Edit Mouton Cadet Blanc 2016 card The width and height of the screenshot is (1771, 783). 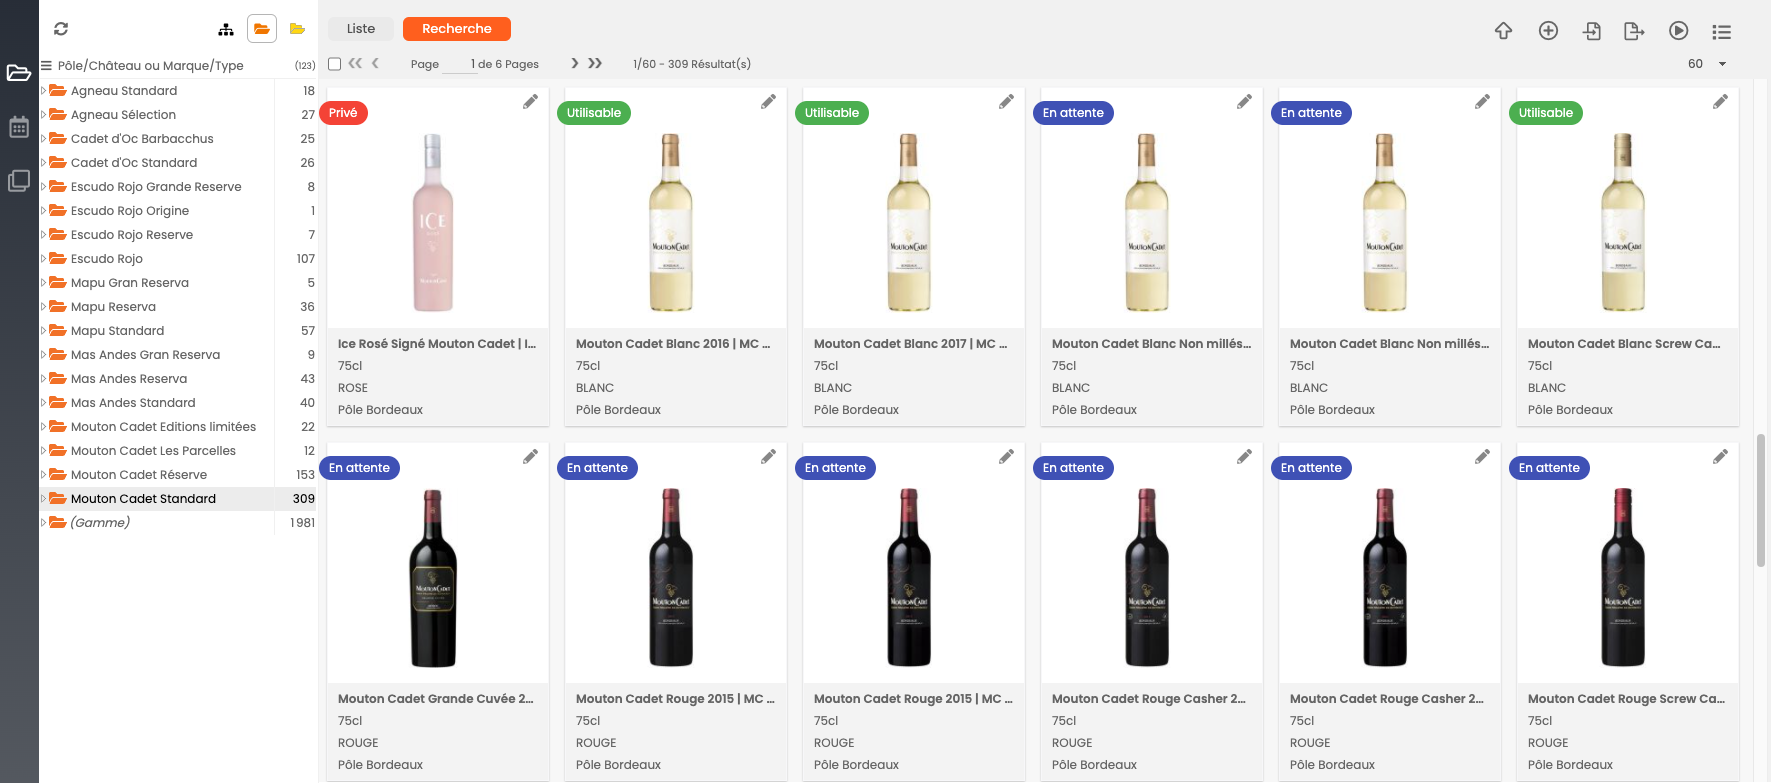click(x=768, y=102)
